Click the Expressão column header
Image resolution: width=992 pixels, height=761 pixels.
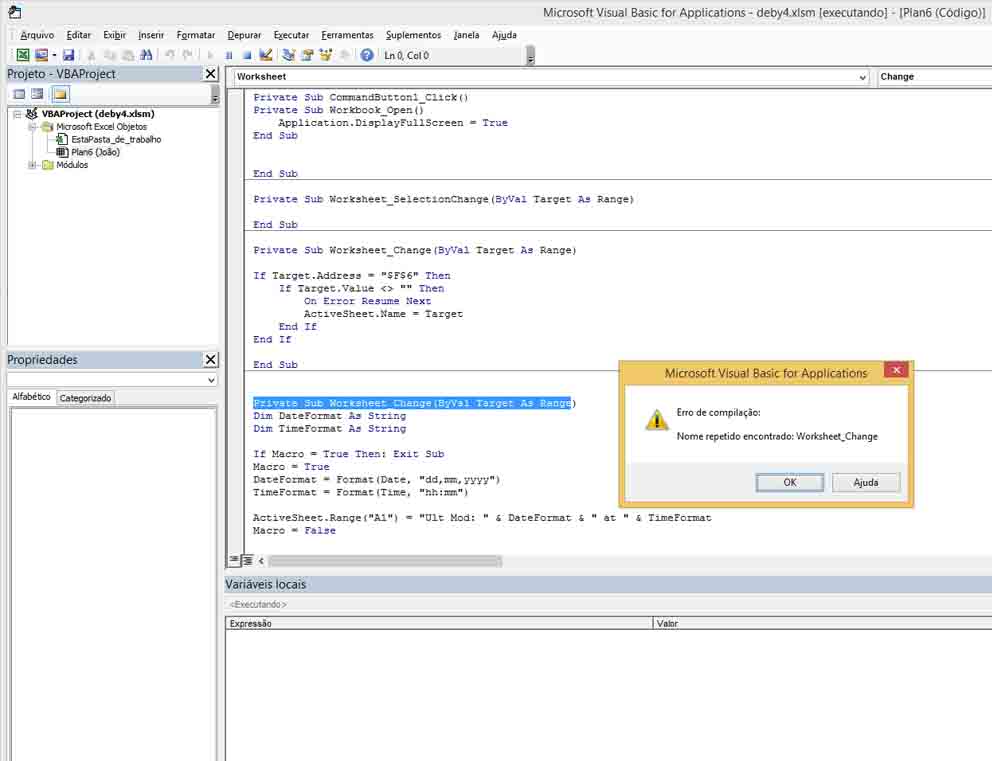click(x=438, y=623)
